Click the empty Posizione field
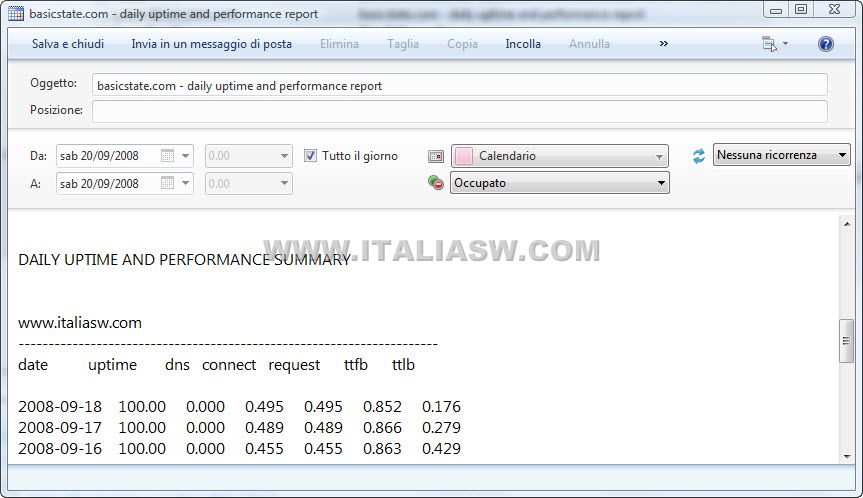Image resolution: width=863 pixels, height=498 pixels. pyautogui.click(x=460, y=111)
